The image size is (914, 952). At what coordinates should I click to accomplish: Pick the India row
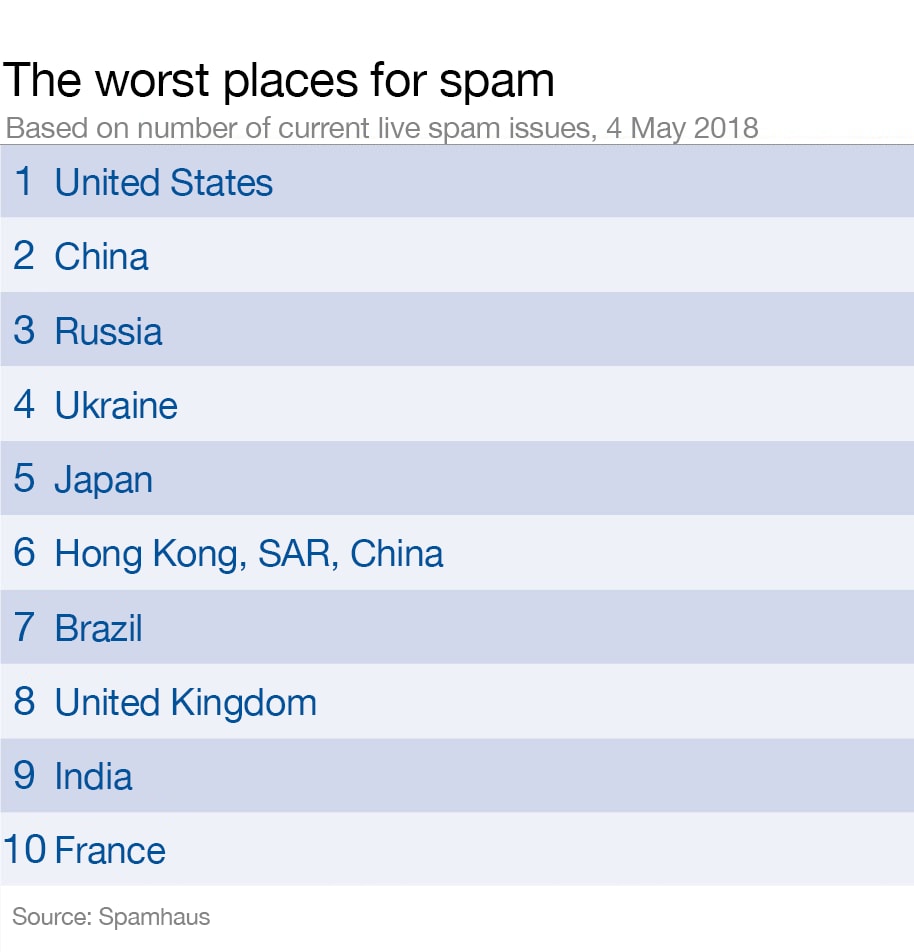click(x=457, y=775)
